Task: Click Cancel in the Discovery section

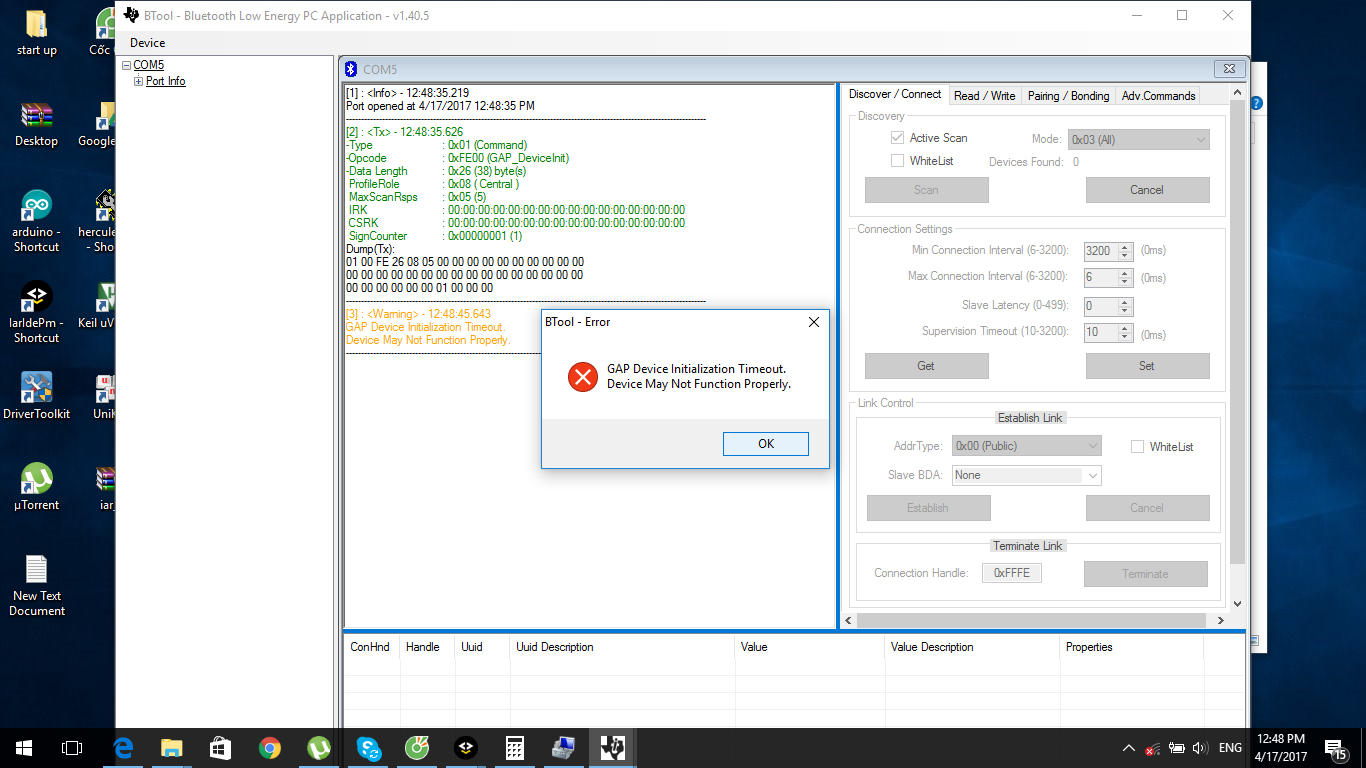Action: (x=1147, y=190)
